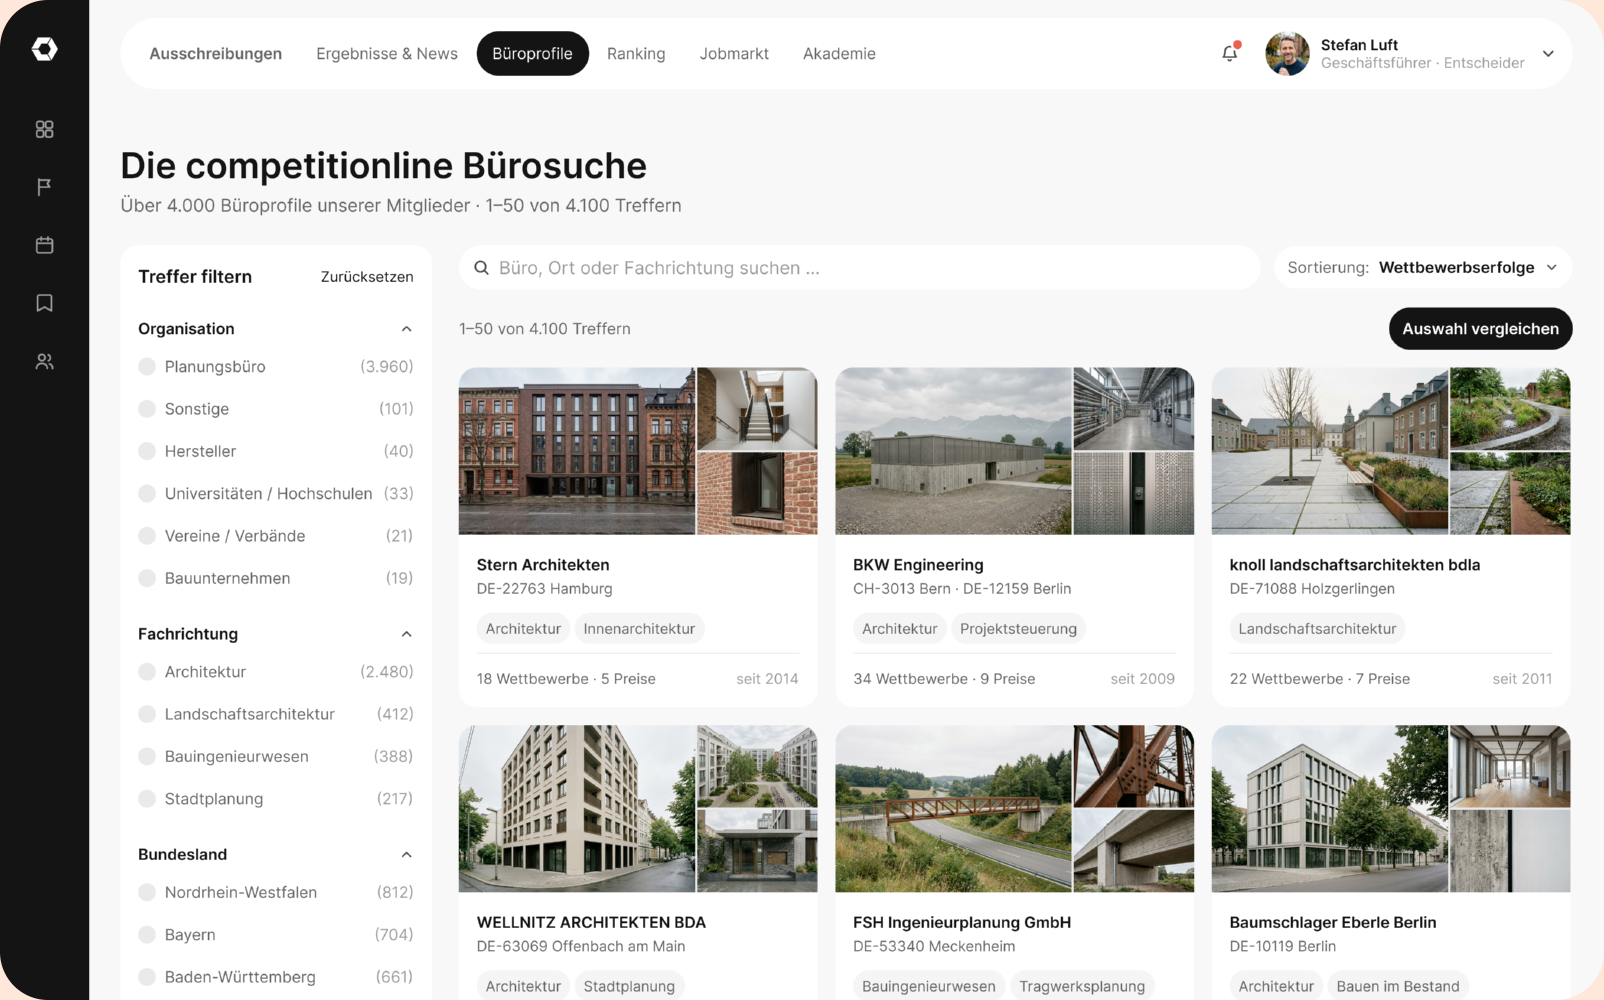This screenshot has width=1604, height=1000.
Task: Click Architektur tag on Stern Architekten card
Action: [x=523, y=629]
